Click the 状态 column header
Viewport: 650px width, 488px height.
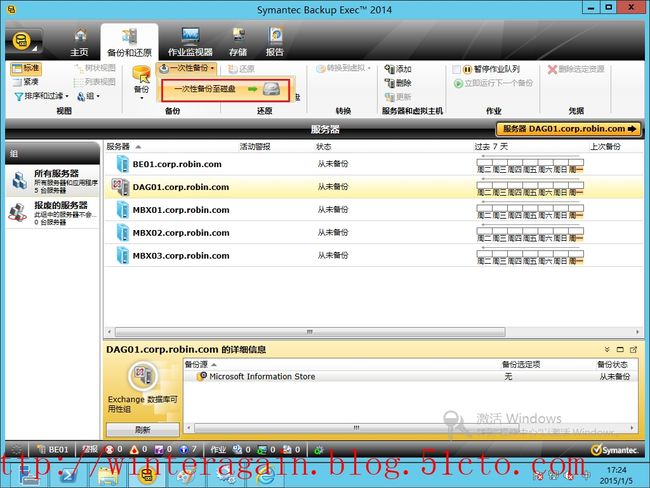tap(323, 146)
